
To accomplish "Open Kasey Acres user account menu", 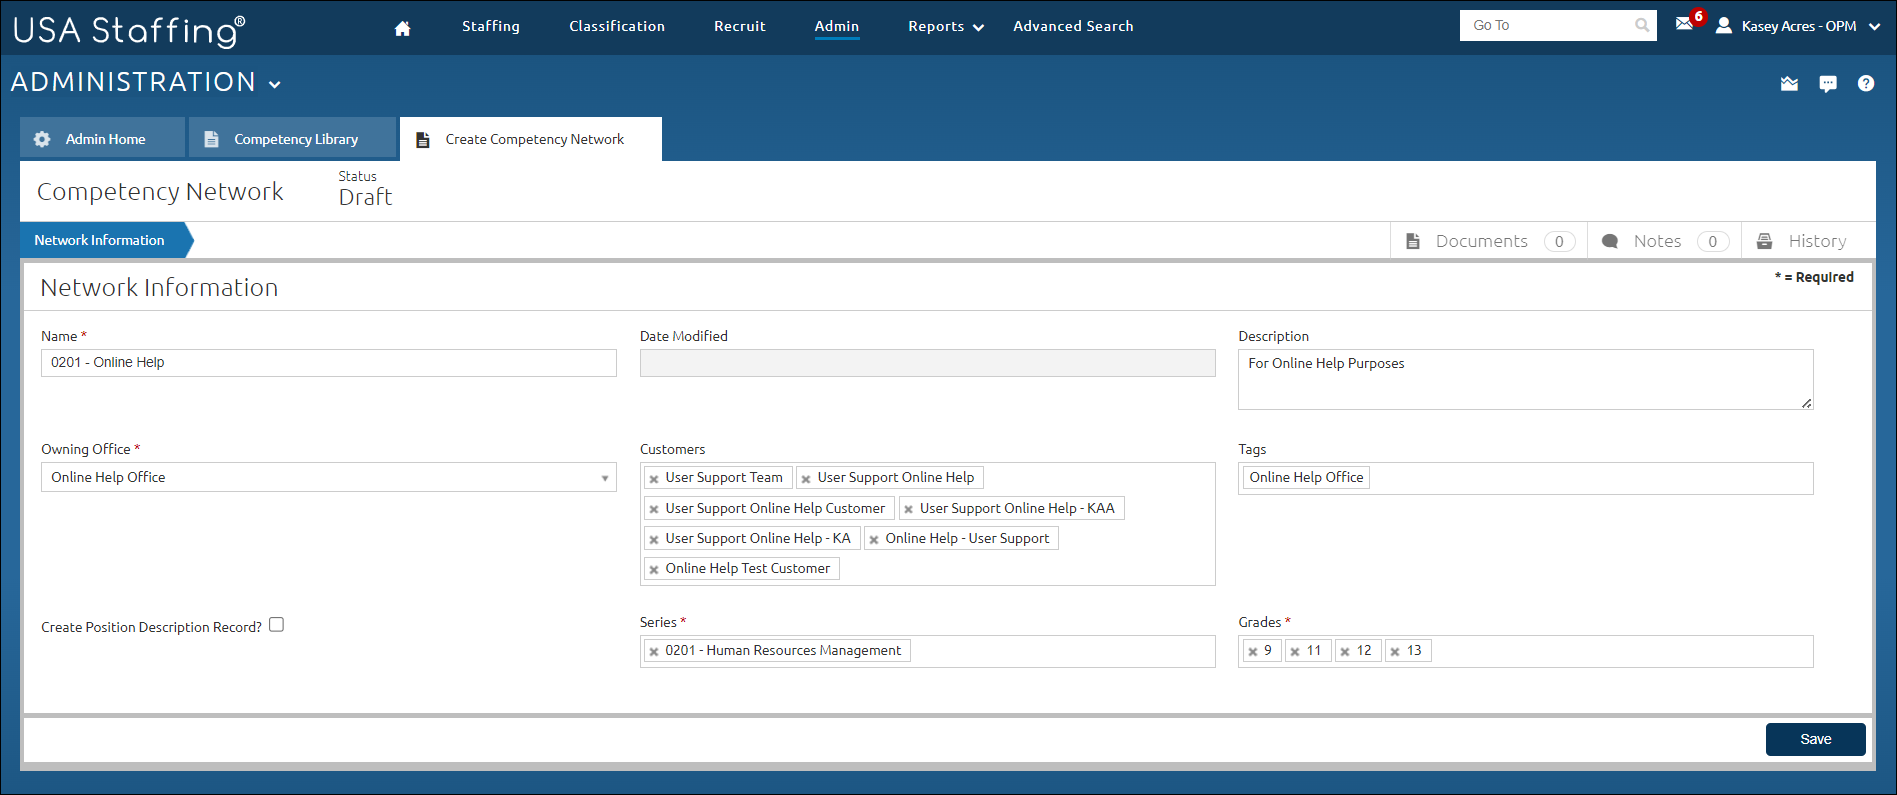I will click(x=1798, y=27).
